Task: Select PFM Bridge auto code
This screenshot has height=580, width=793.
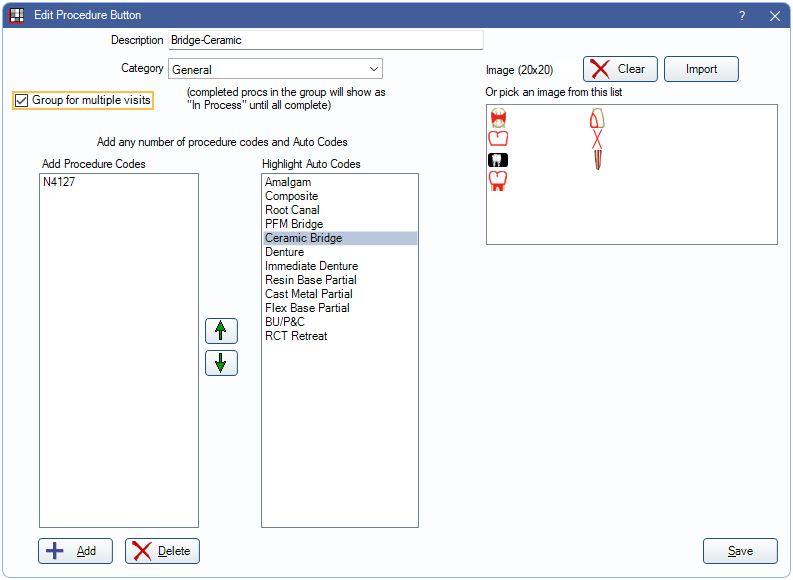Action: pyautogui.click(x=294, y=224)
